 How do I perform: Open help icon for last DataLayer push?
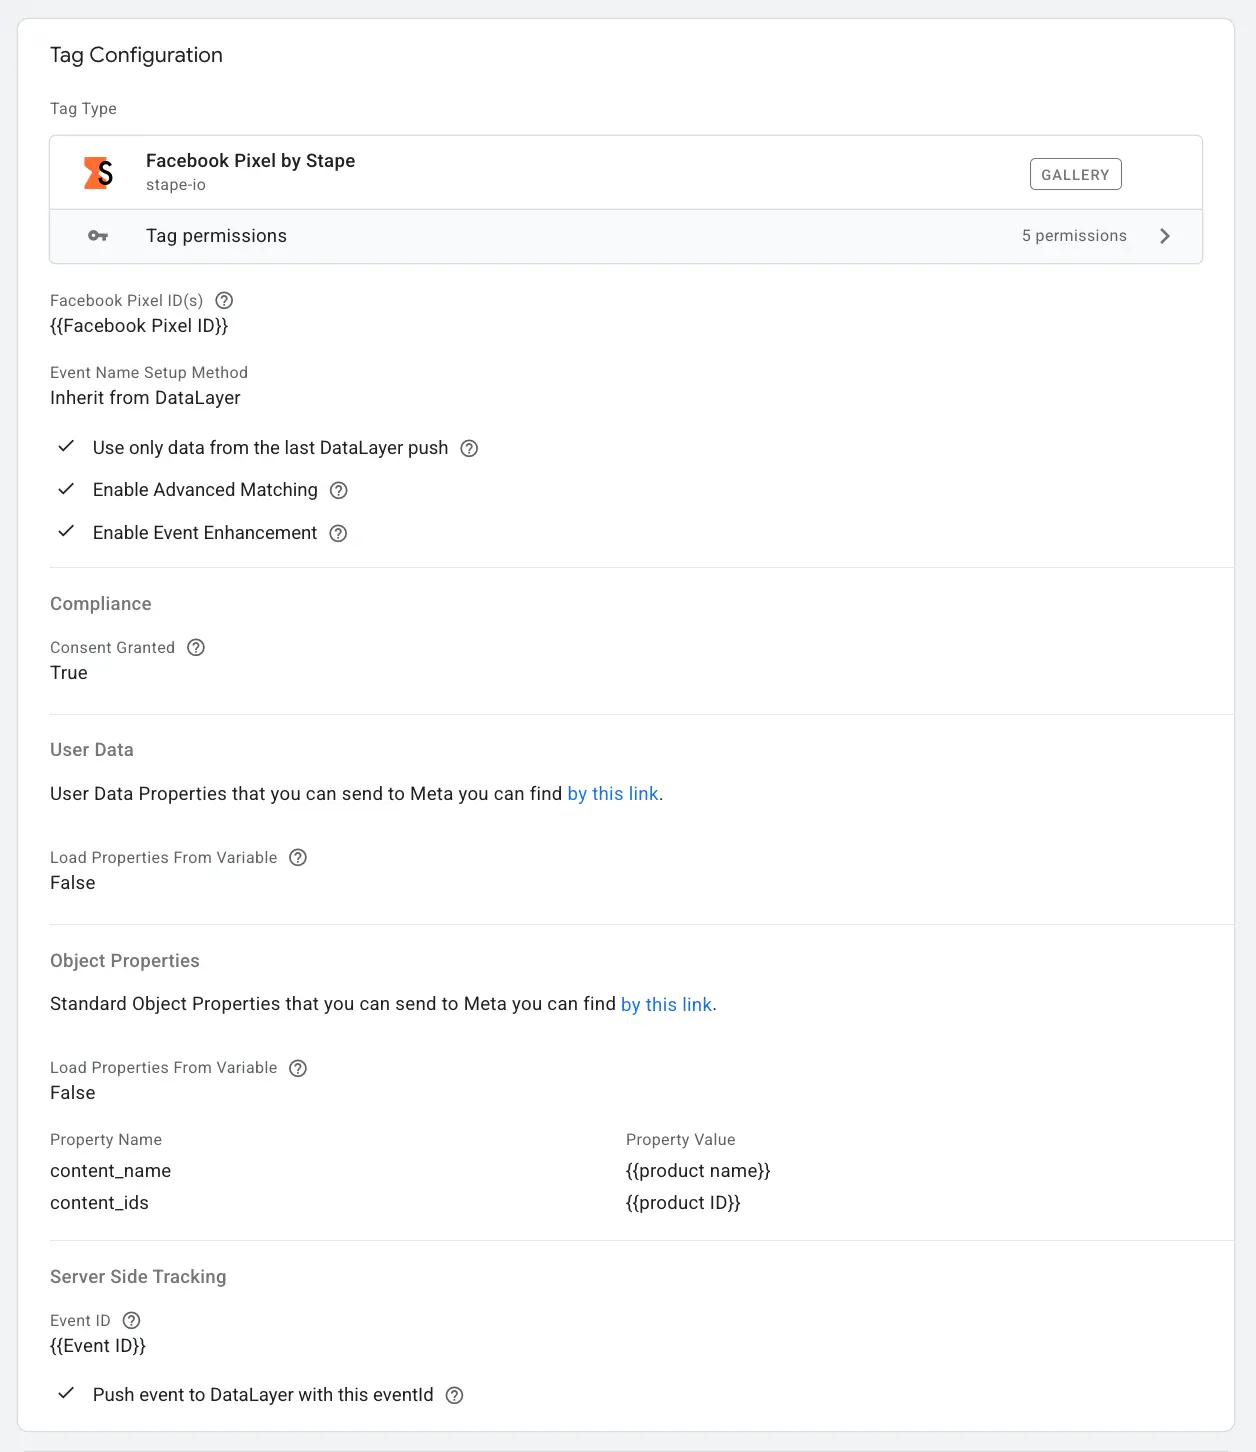[469, 448]
